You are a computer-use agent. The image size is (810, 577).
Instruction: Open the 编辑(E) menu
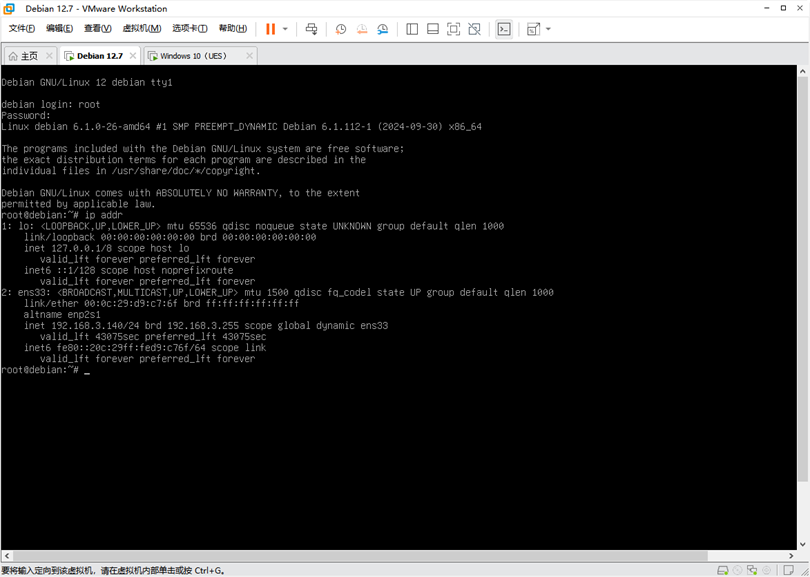59,28
